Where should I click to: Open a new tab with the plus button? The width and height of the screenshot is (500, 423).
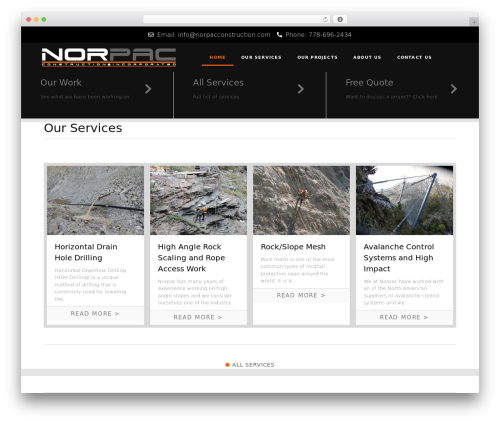pyautogui.click(x=474, y=22)
